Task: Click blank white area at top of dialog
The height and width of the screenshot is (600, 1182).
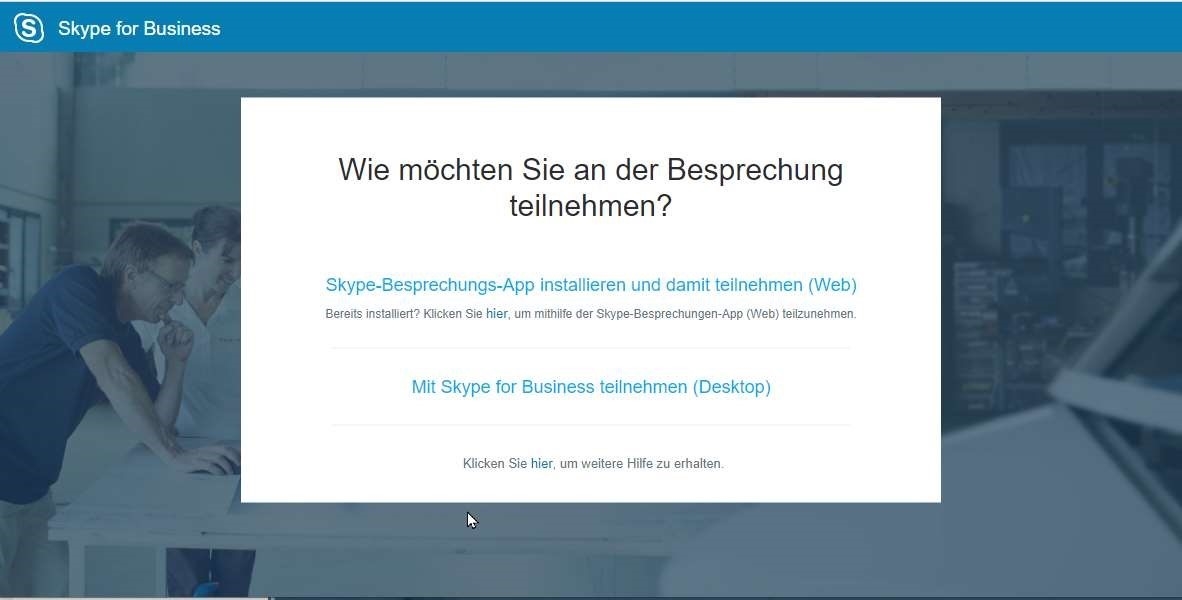Action: click(x=590, y=120)
